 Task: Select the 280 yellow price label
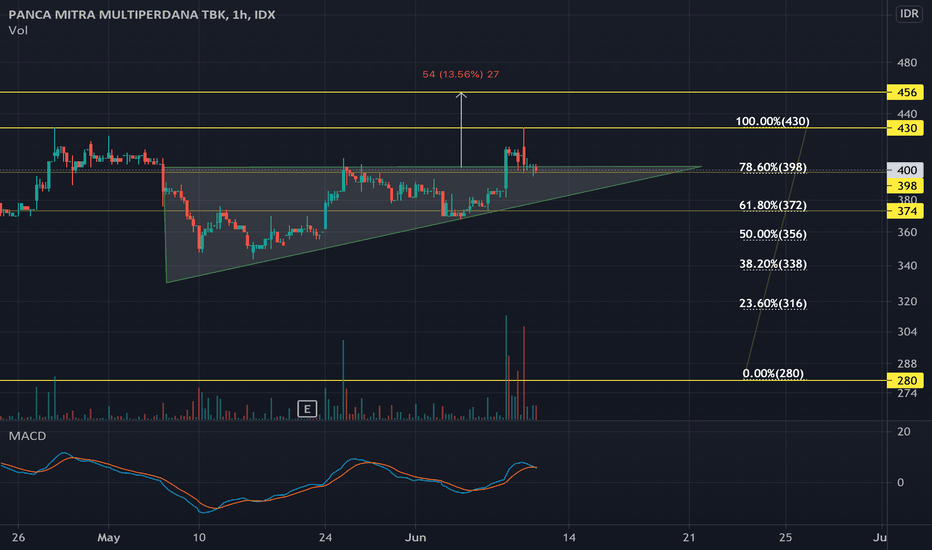(x=905, y=381)
